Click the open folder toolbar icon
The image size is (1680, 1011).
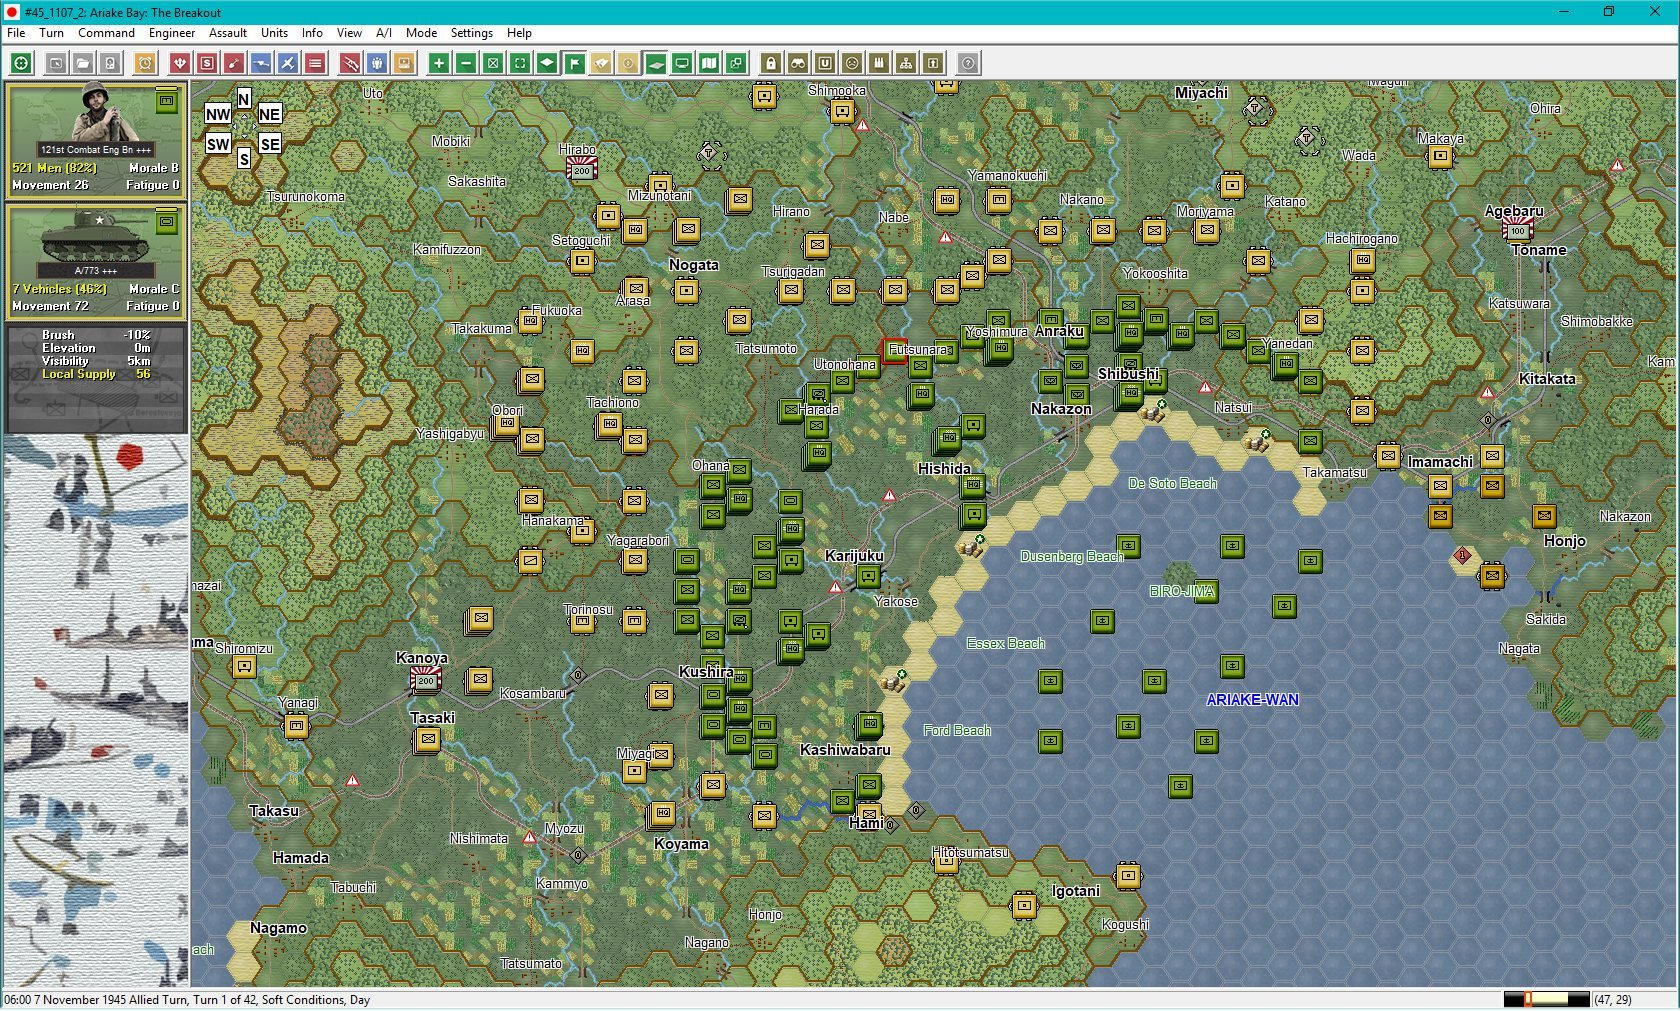pos(83,64)
